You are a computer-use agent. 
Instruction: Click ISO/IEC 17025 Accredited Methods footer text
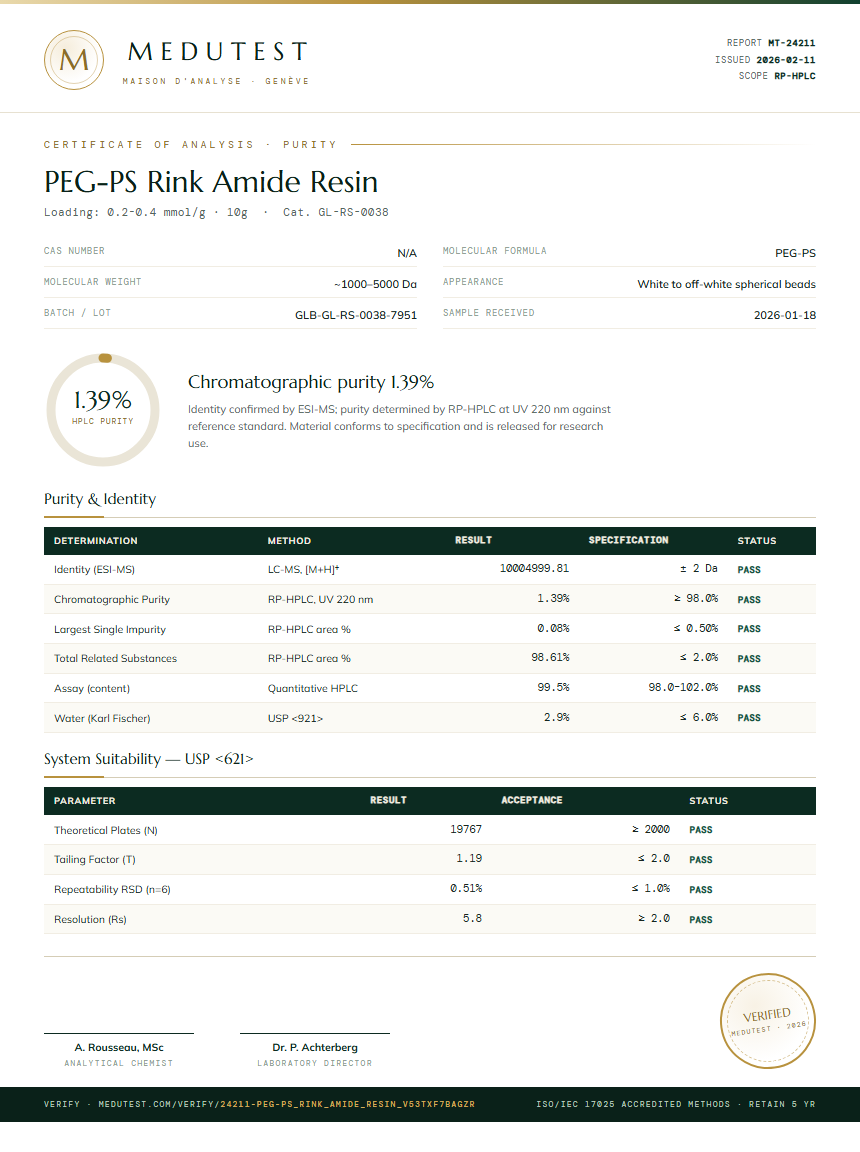tap(633, 1104)
